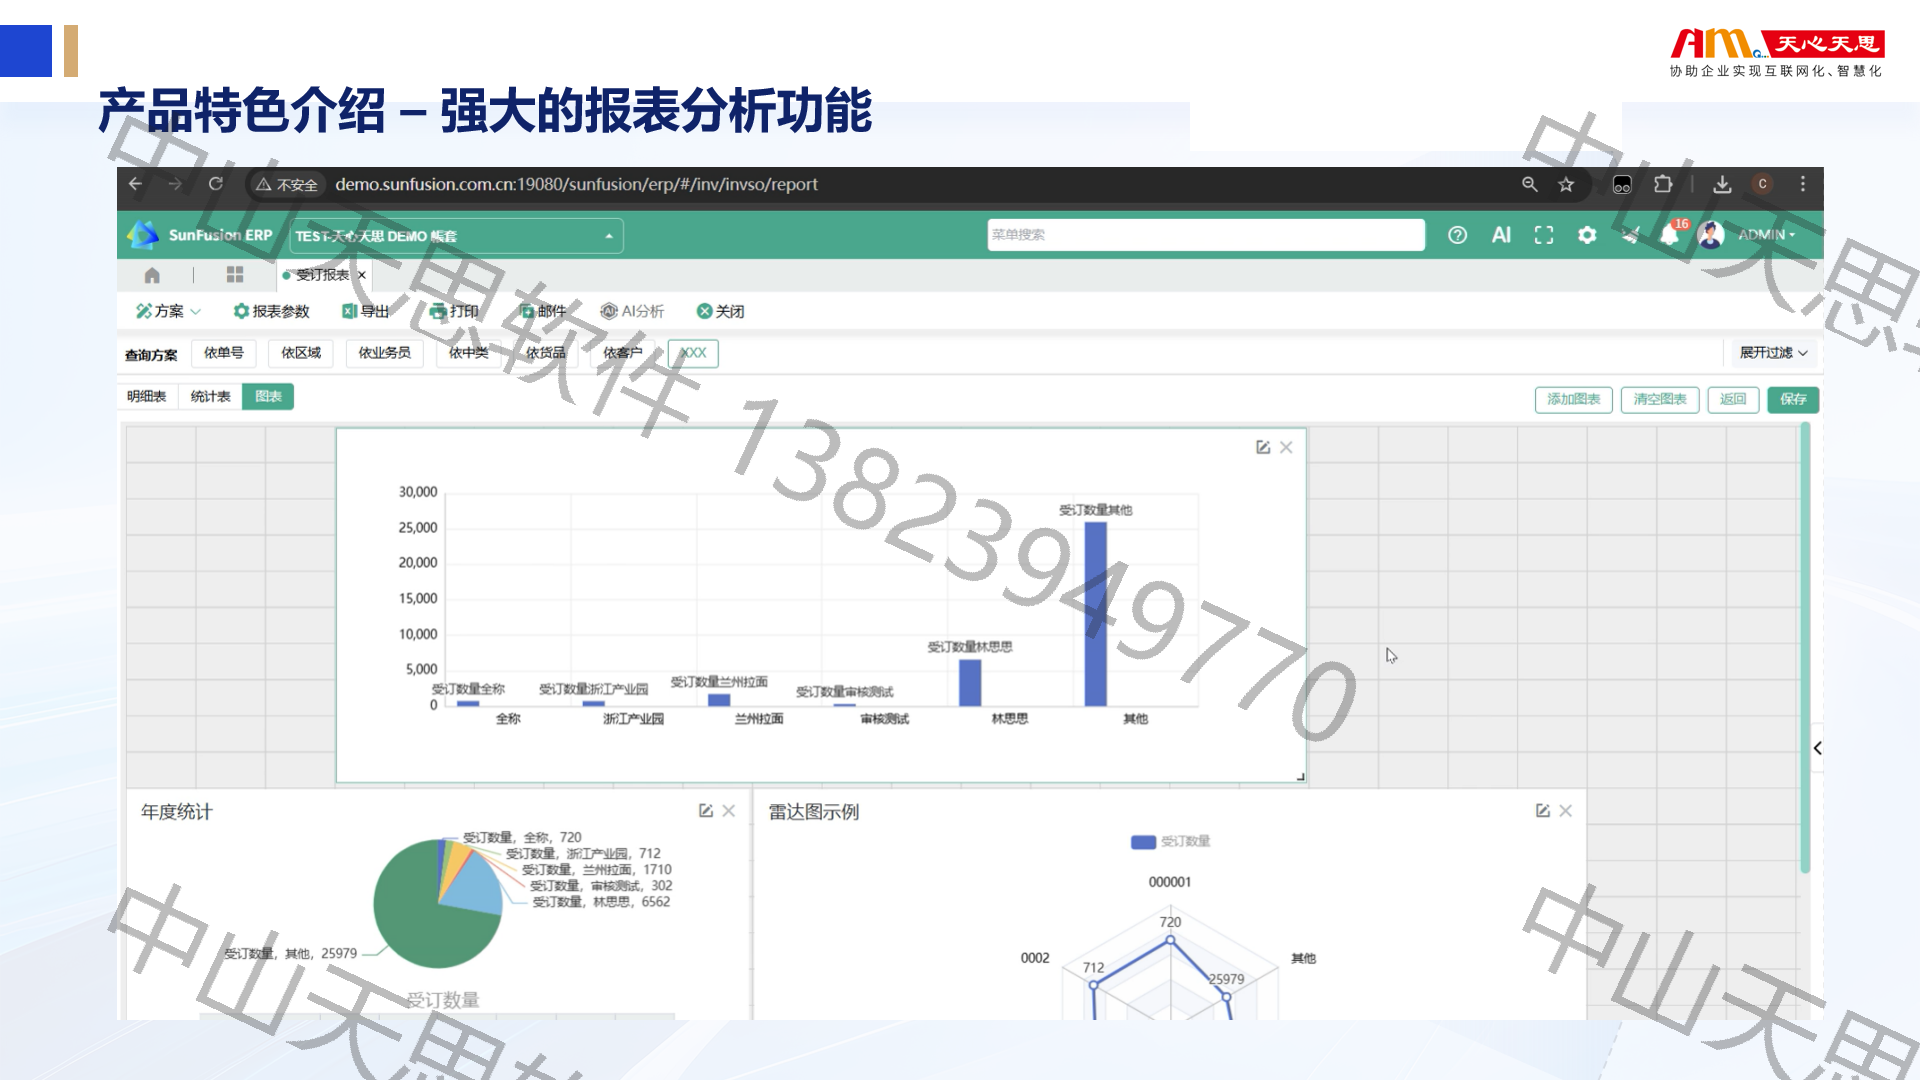This screenshot has height=1080, width=1920.
Task: Edit the 雷达图示例 chart
Action: pos(1543,811)
